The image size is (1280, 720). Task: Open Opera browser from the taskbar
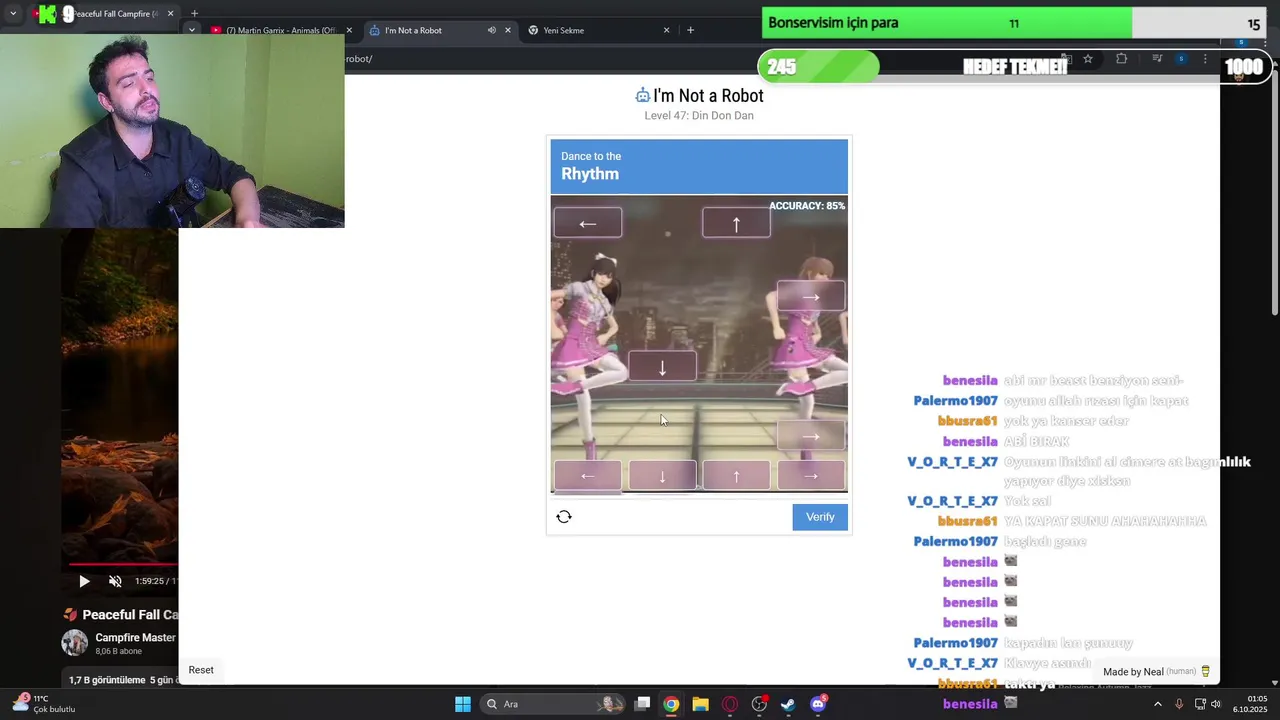pyautogui.click(x=730, y=704)
